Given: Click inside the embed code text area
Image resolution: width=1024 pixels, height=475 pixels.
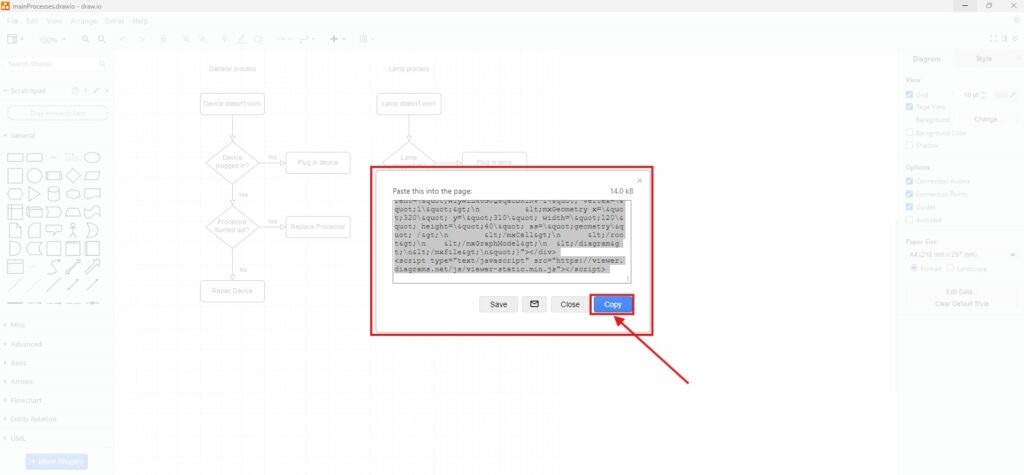Looking at the screenshot, I should pyautogui.click(x=511, y=240).
